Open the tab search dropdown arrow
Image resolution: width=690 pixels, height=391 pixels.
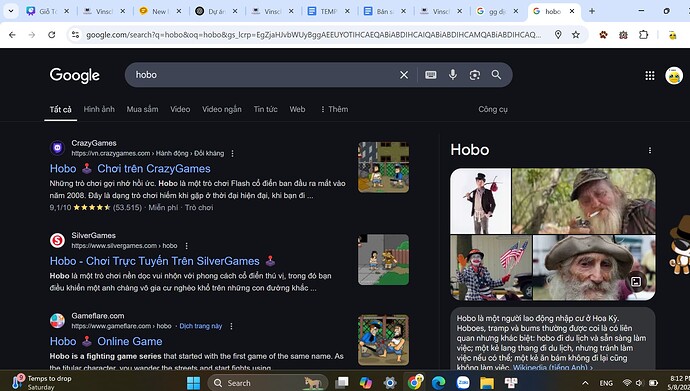(11, 11)
